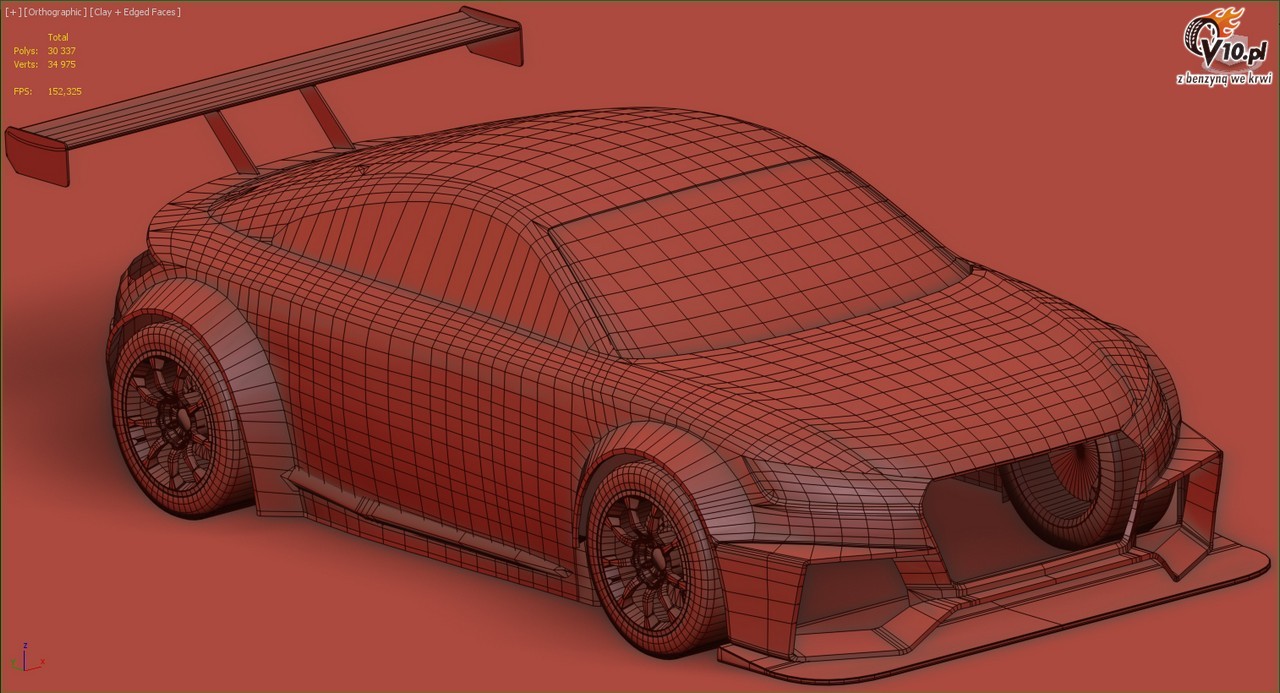Open the Orthographic view label menu
Image resolution: width=1280 pixels, height=693 pixels.
(55, 12)
